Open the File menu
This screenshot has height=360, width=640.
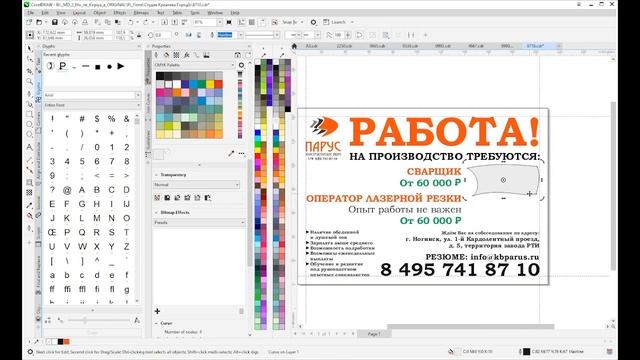tap(31, 13)
